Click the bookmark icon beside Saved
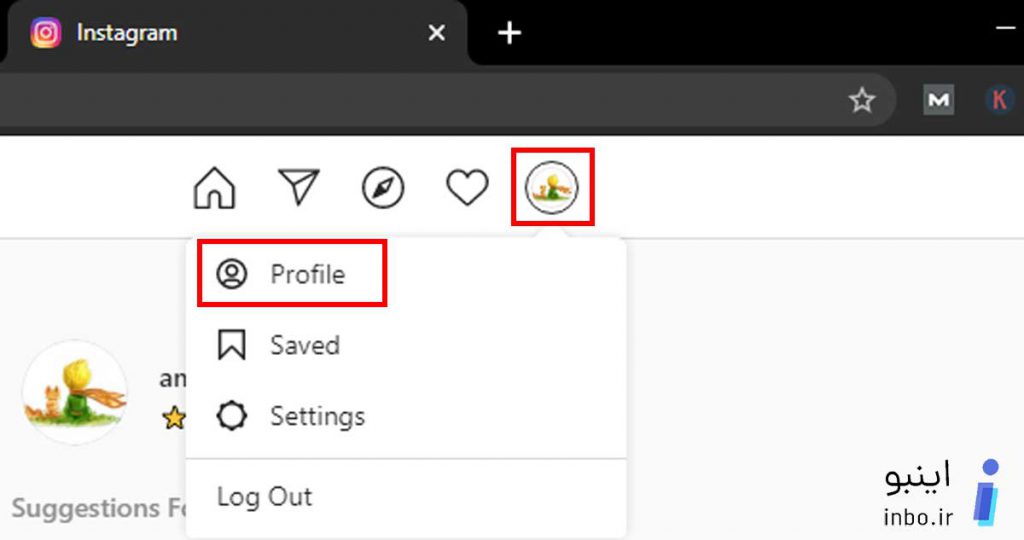This screenshot has width=1024, height=540. pyautogui.click(x=232, y=345)
